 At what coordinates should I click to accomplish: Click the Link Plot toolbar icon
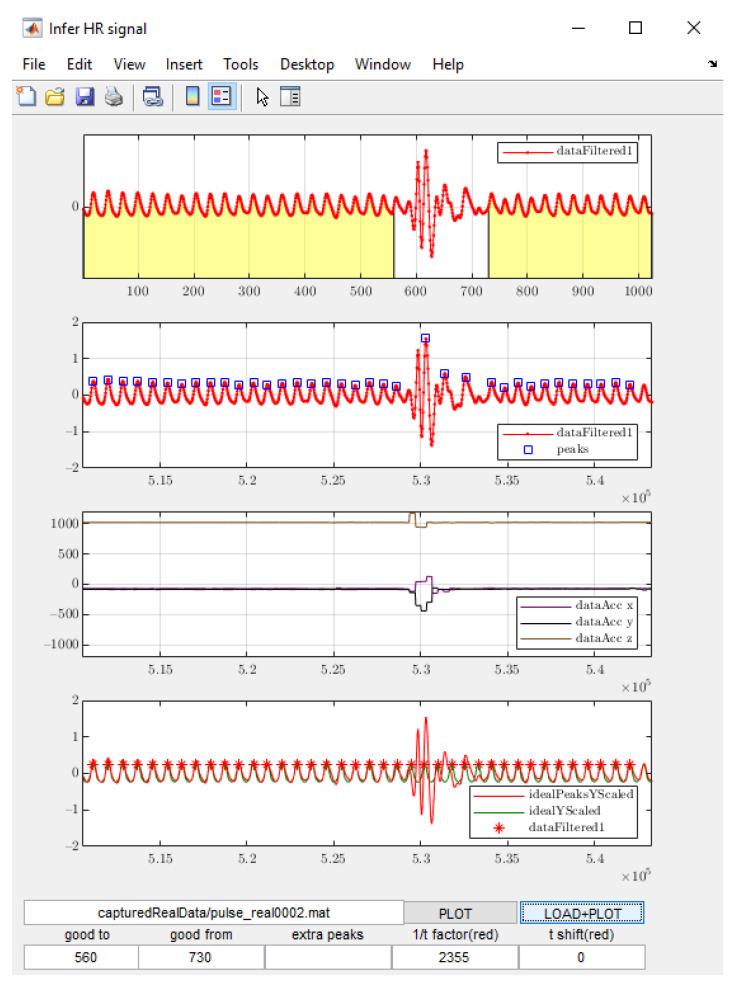tap(153, 96)
